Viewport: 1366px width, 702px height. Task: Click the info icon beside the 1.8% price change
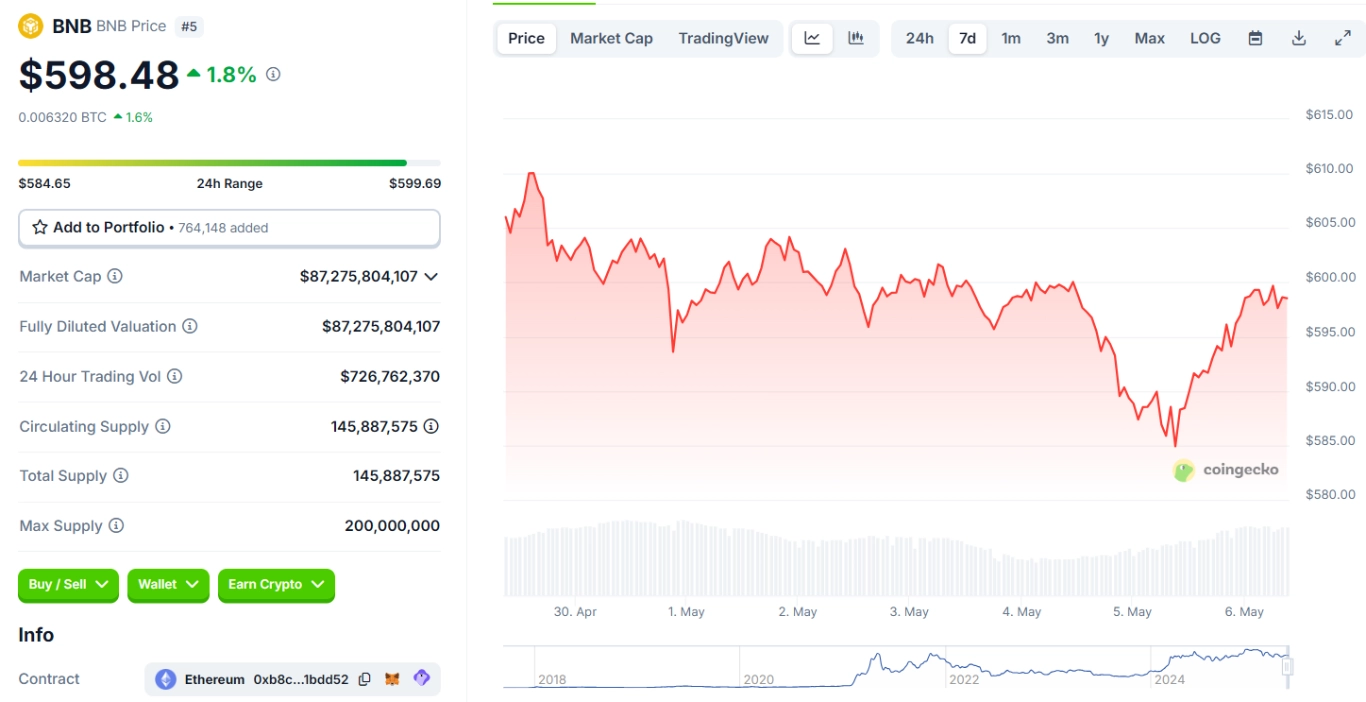pyautogui.click(x=273, y=74)
